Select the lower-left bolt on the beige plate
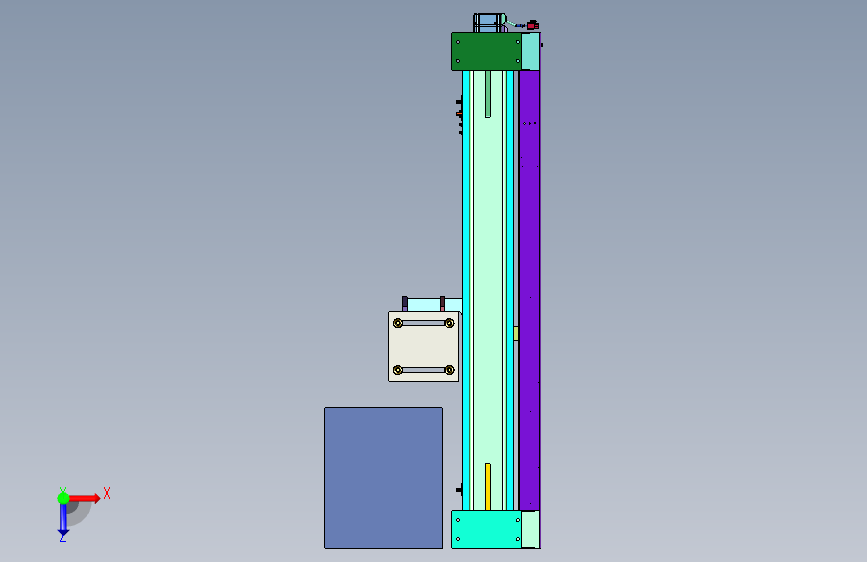This screenshot has width=867, height=562. [x=398, y=370]
